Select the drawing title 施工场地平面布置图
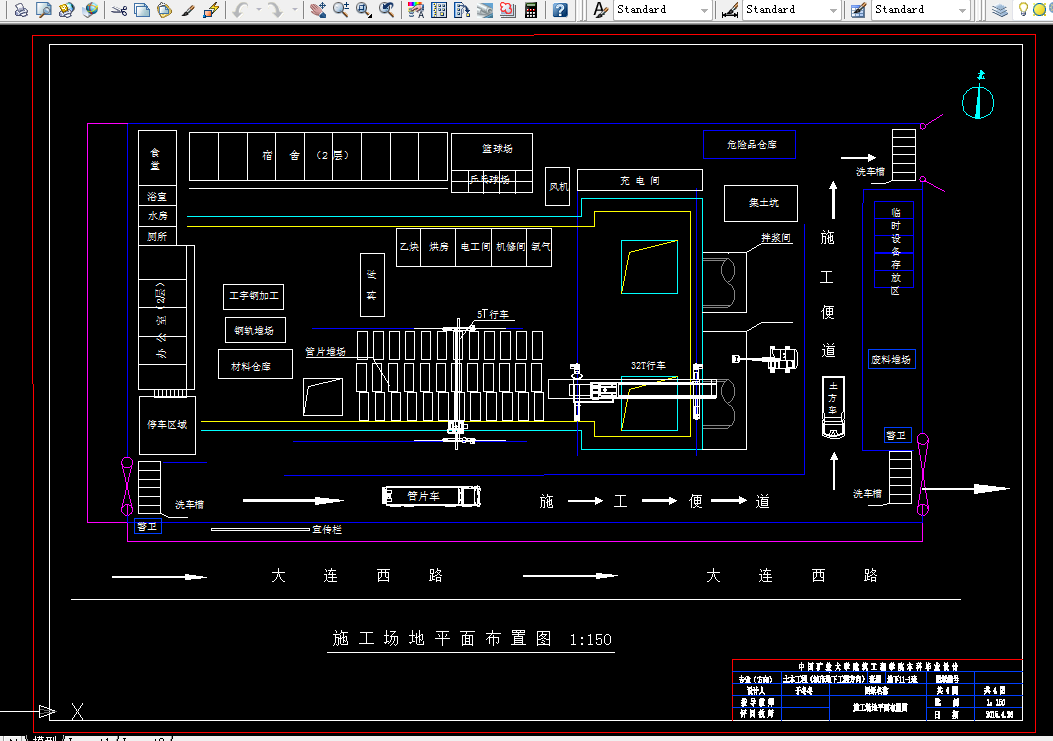Screen dimensions: 1053x741 tap(442, 638)
